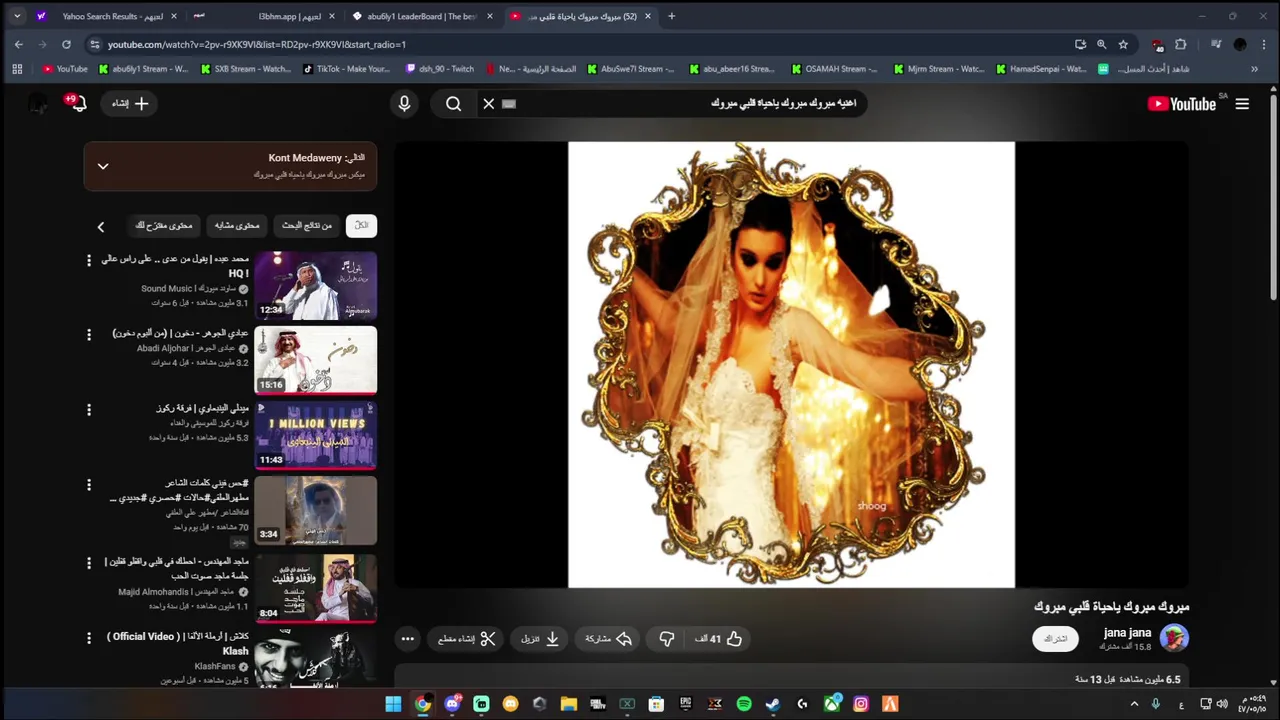Select the first highlighted 'الكل' chip

coord(361,226)
